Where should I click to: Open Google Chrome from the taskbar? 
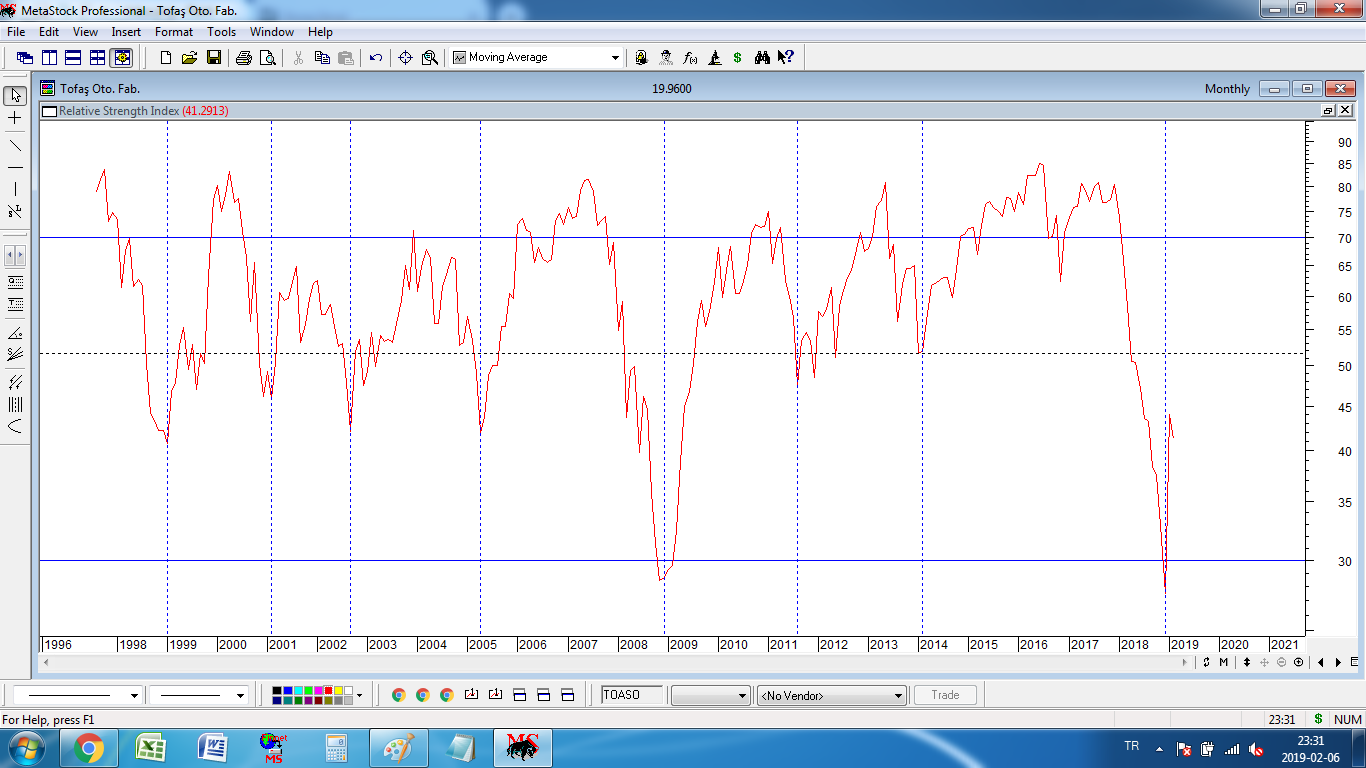point(88,748)
